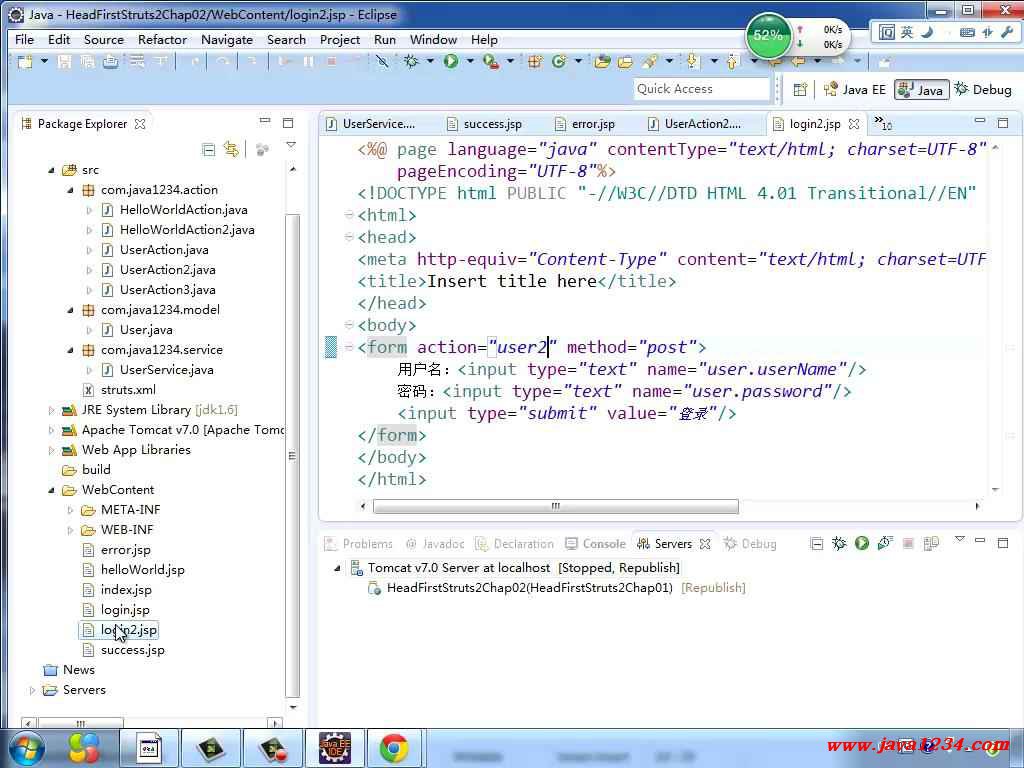Open the Chrome taskbar icon
This screenshot has height=768, width=1024.
click(394, 748)
